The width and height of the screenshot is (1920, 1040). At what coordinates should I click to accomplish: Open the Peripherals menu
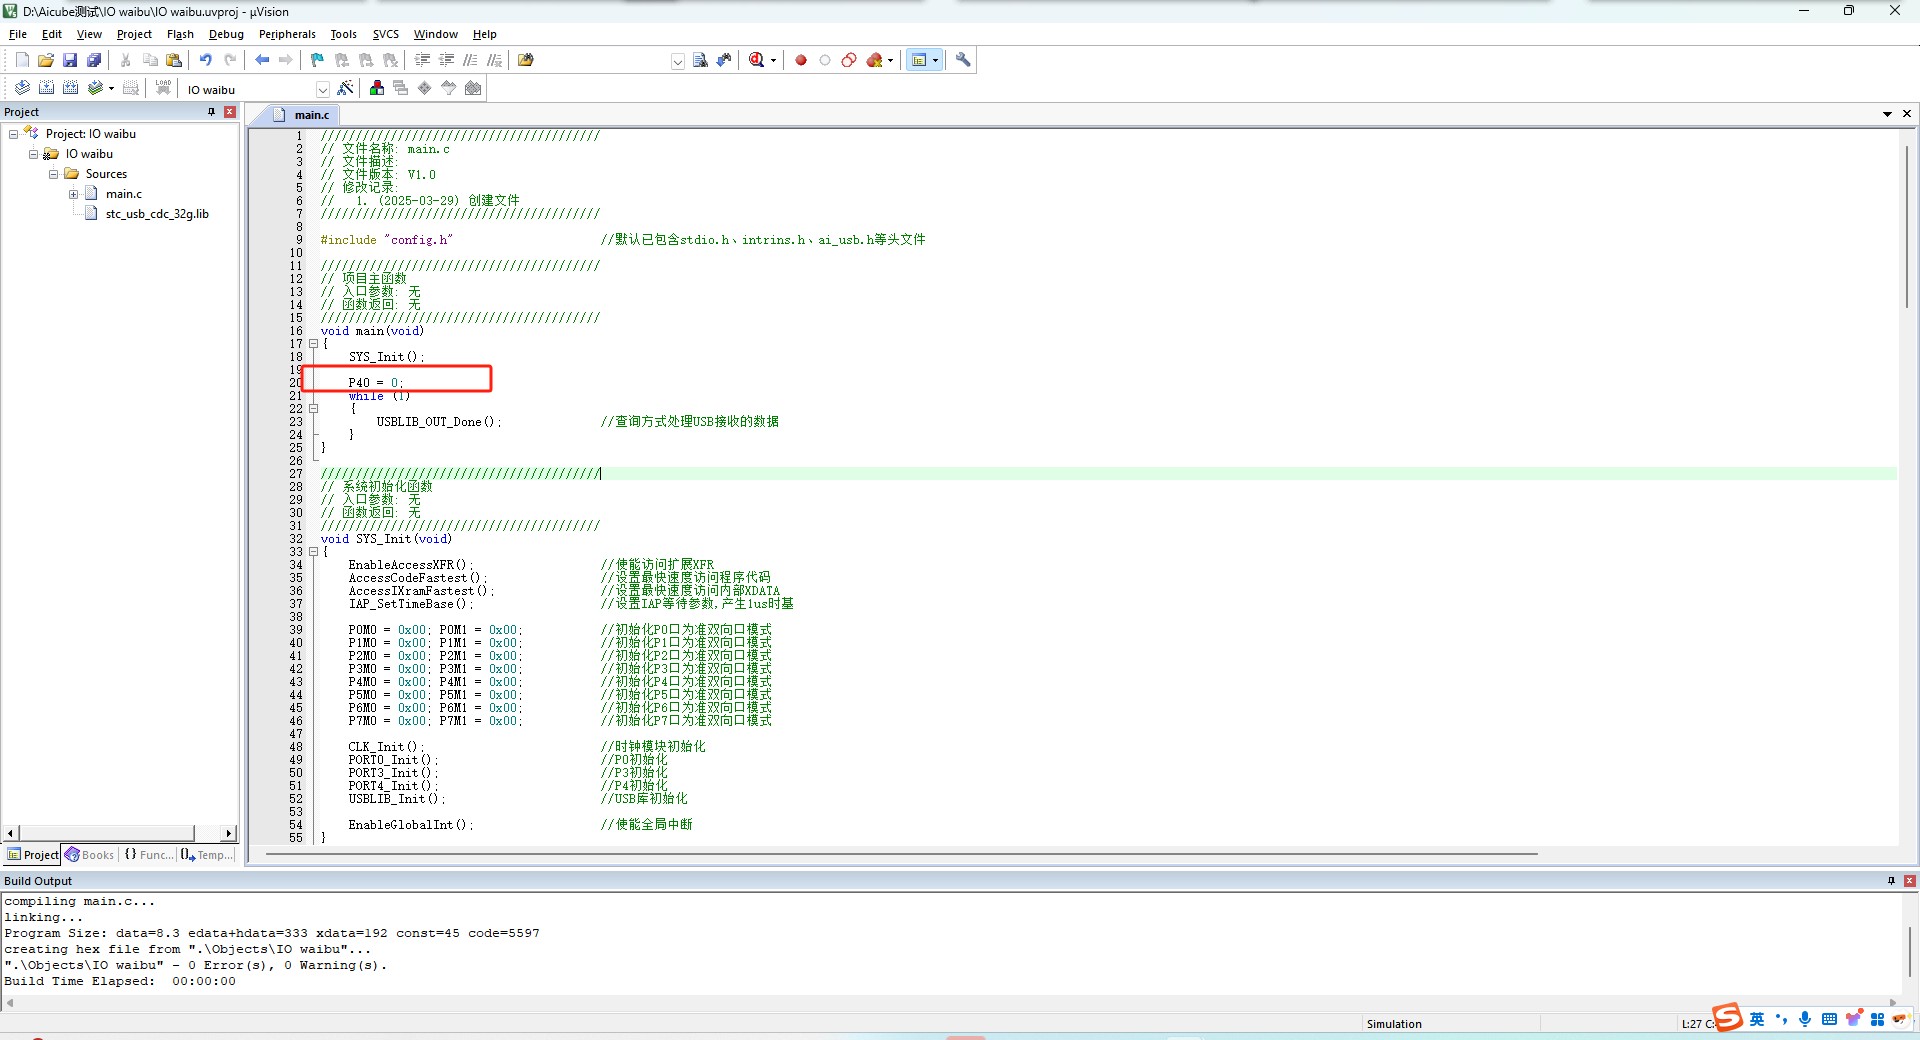tap(287, 34)
